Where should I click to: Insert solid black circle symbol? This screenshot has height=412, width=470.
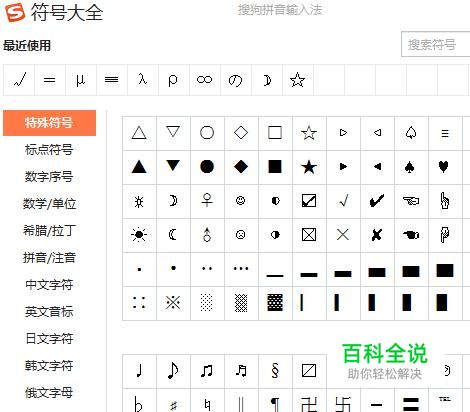[207, 166]
